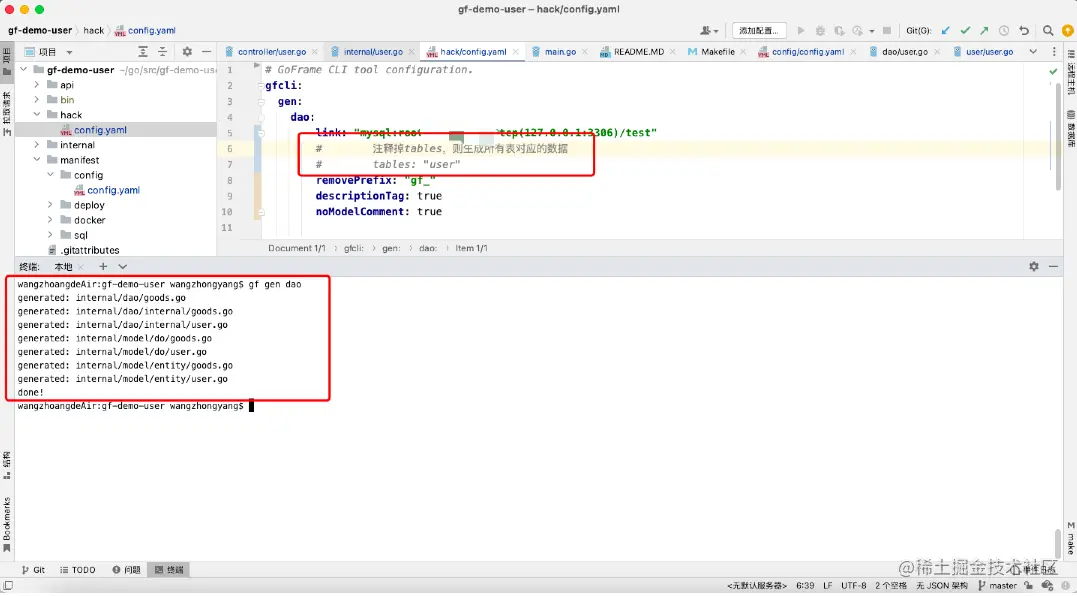This screenshot has height=596, width=1077.
Task: Click gf-demo-user breadcrumb
Action: 40,30
